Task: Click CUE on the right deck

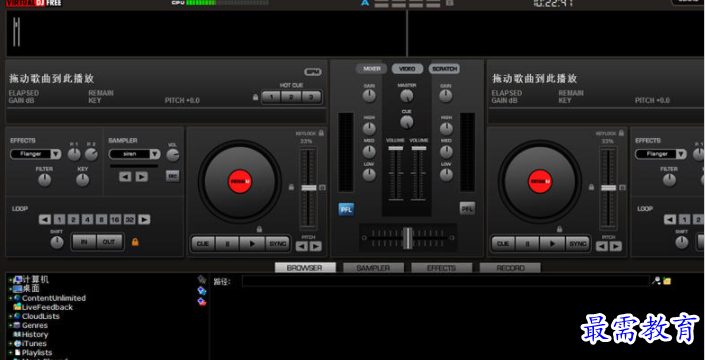Action: click(503, 244)
